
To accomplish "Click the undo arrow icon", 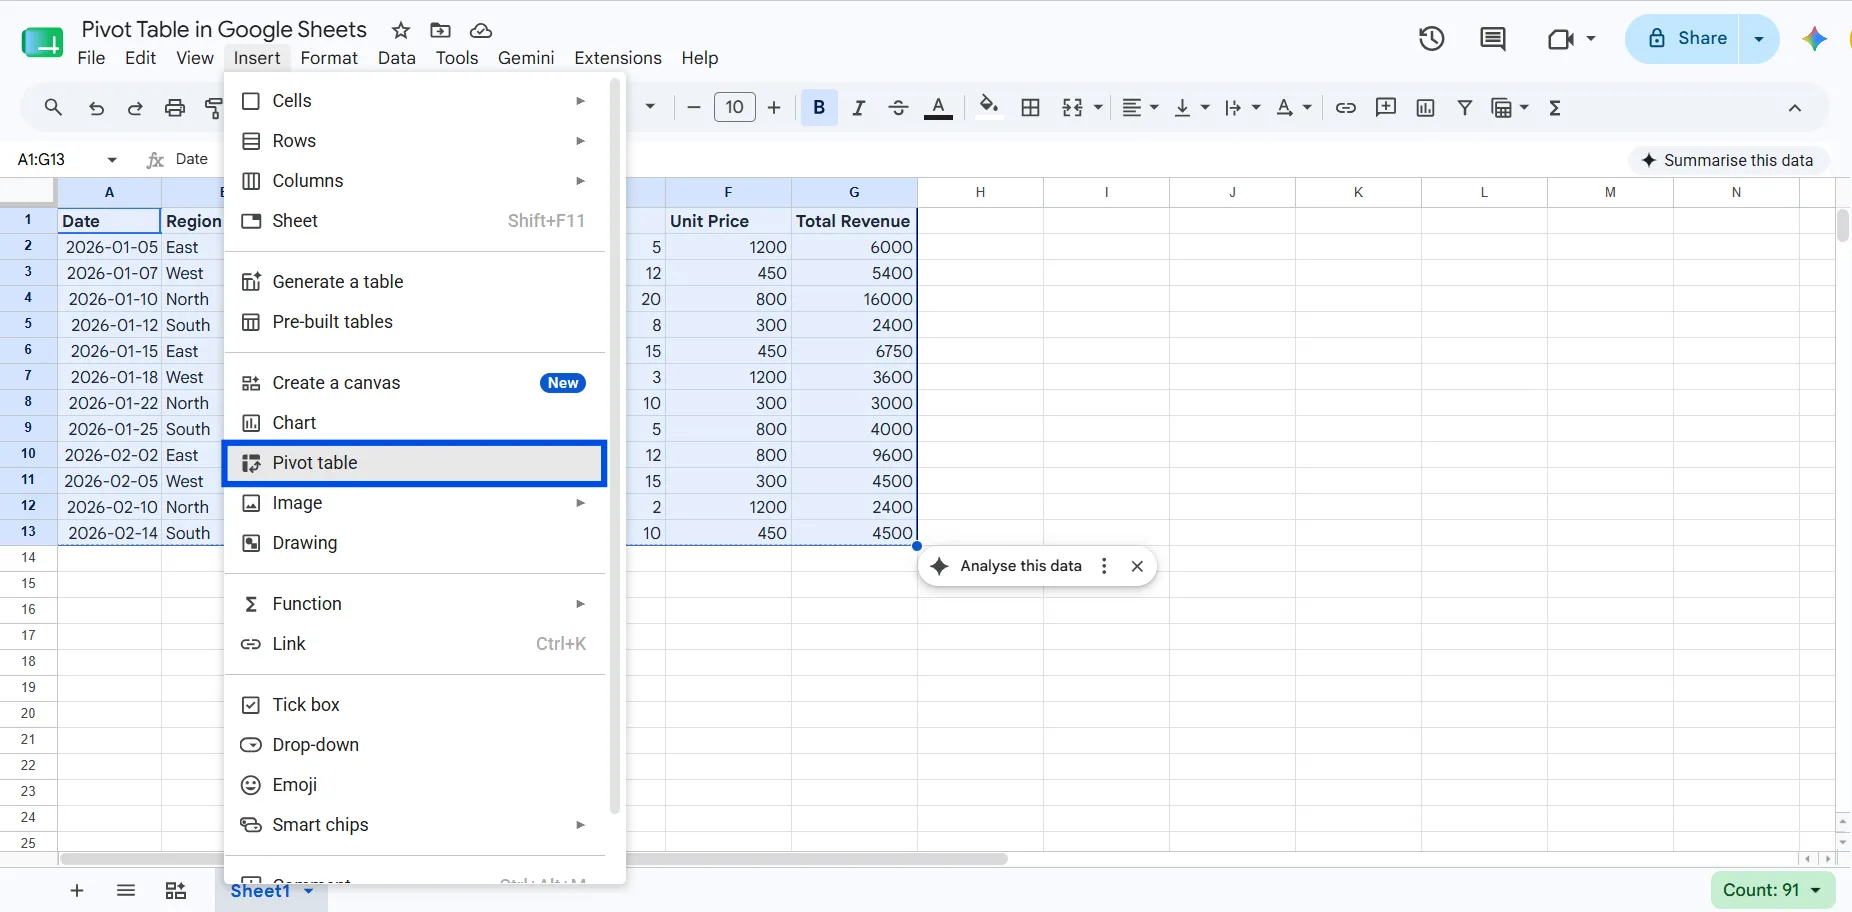I will pos(96,108).
